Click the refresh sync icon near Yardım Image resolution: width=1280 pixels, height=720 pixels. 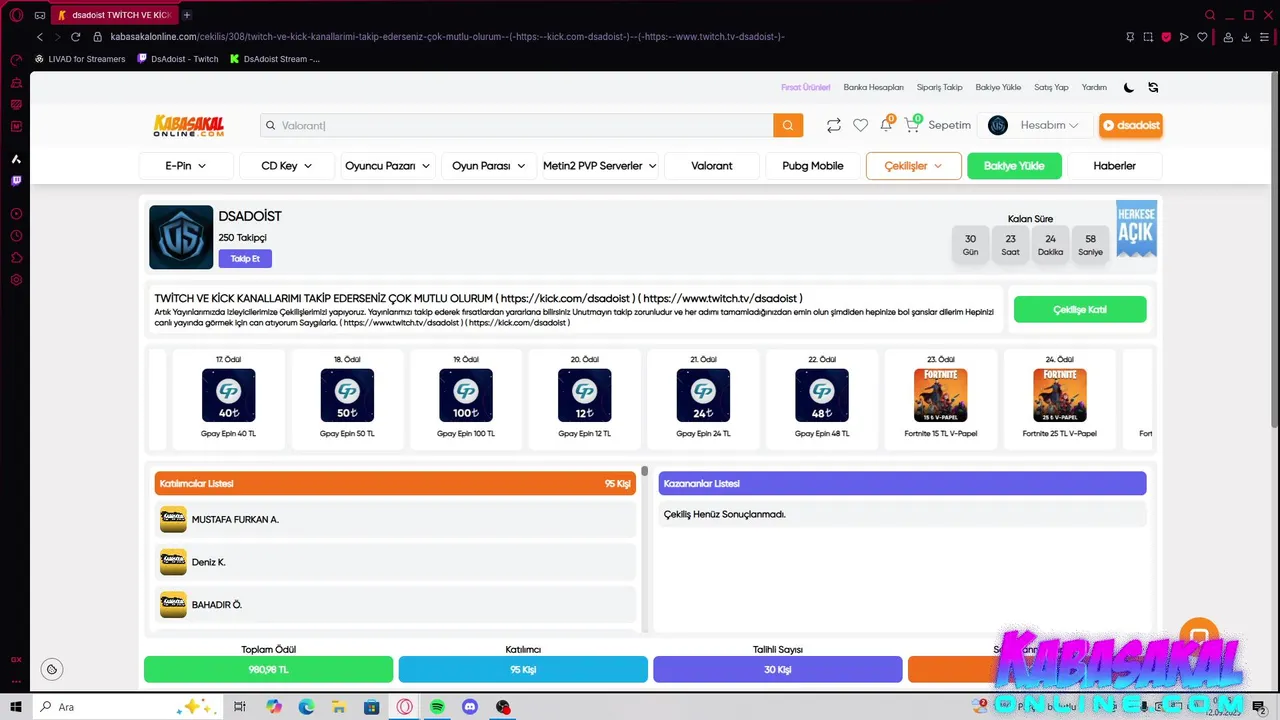coord(1153,87)
